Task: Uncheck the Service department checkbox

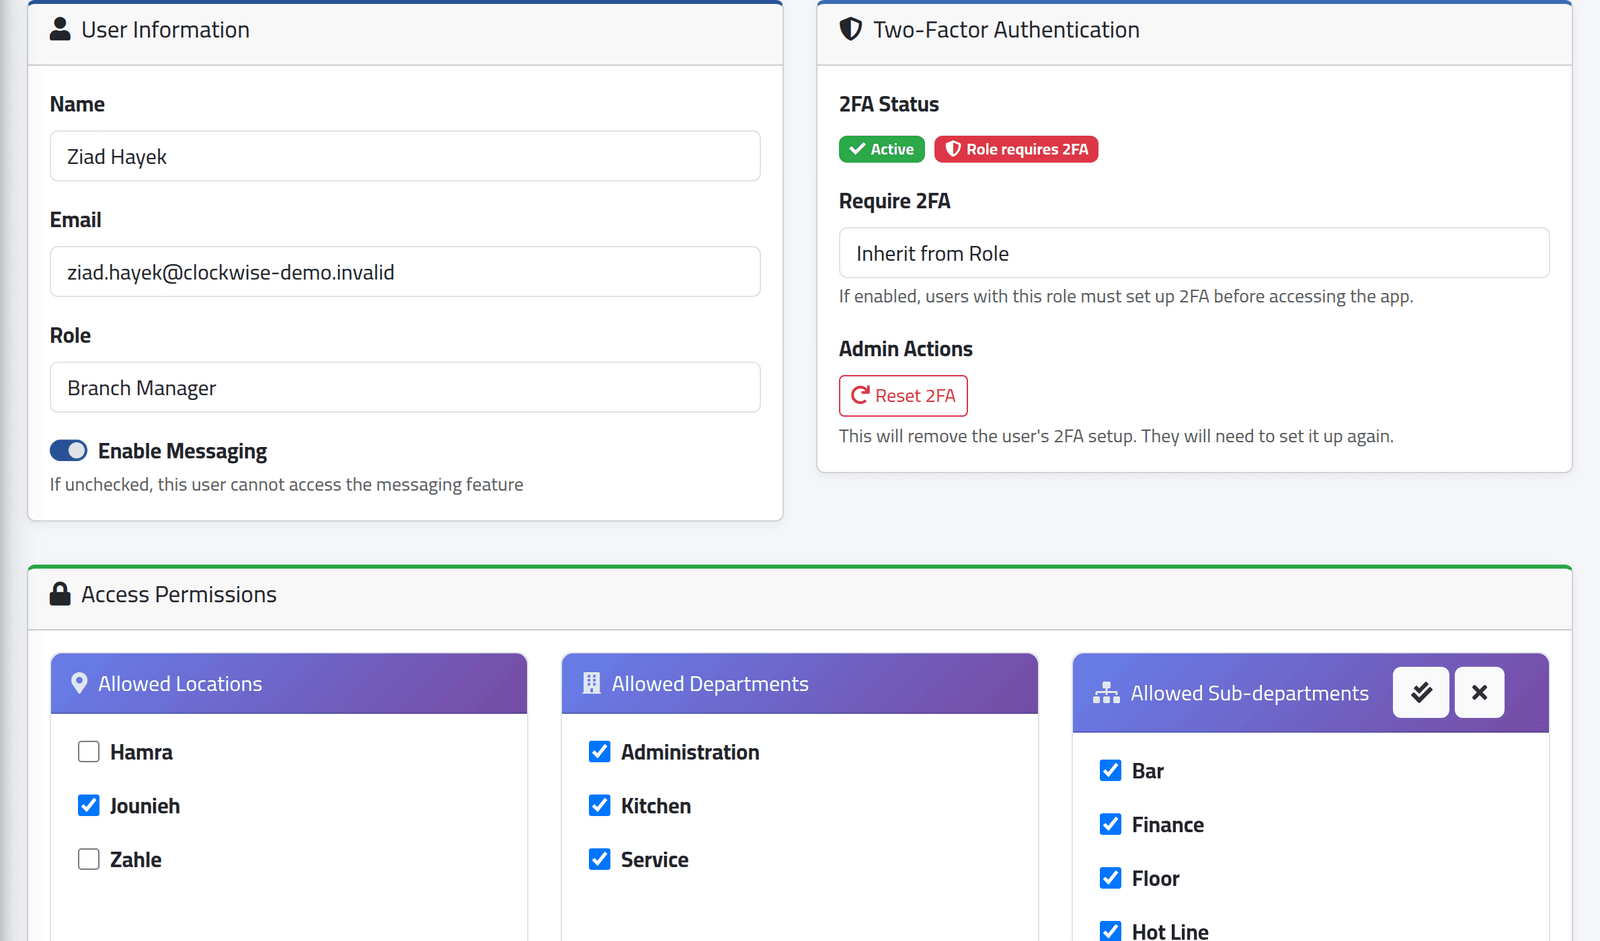Action: point(600,860)
